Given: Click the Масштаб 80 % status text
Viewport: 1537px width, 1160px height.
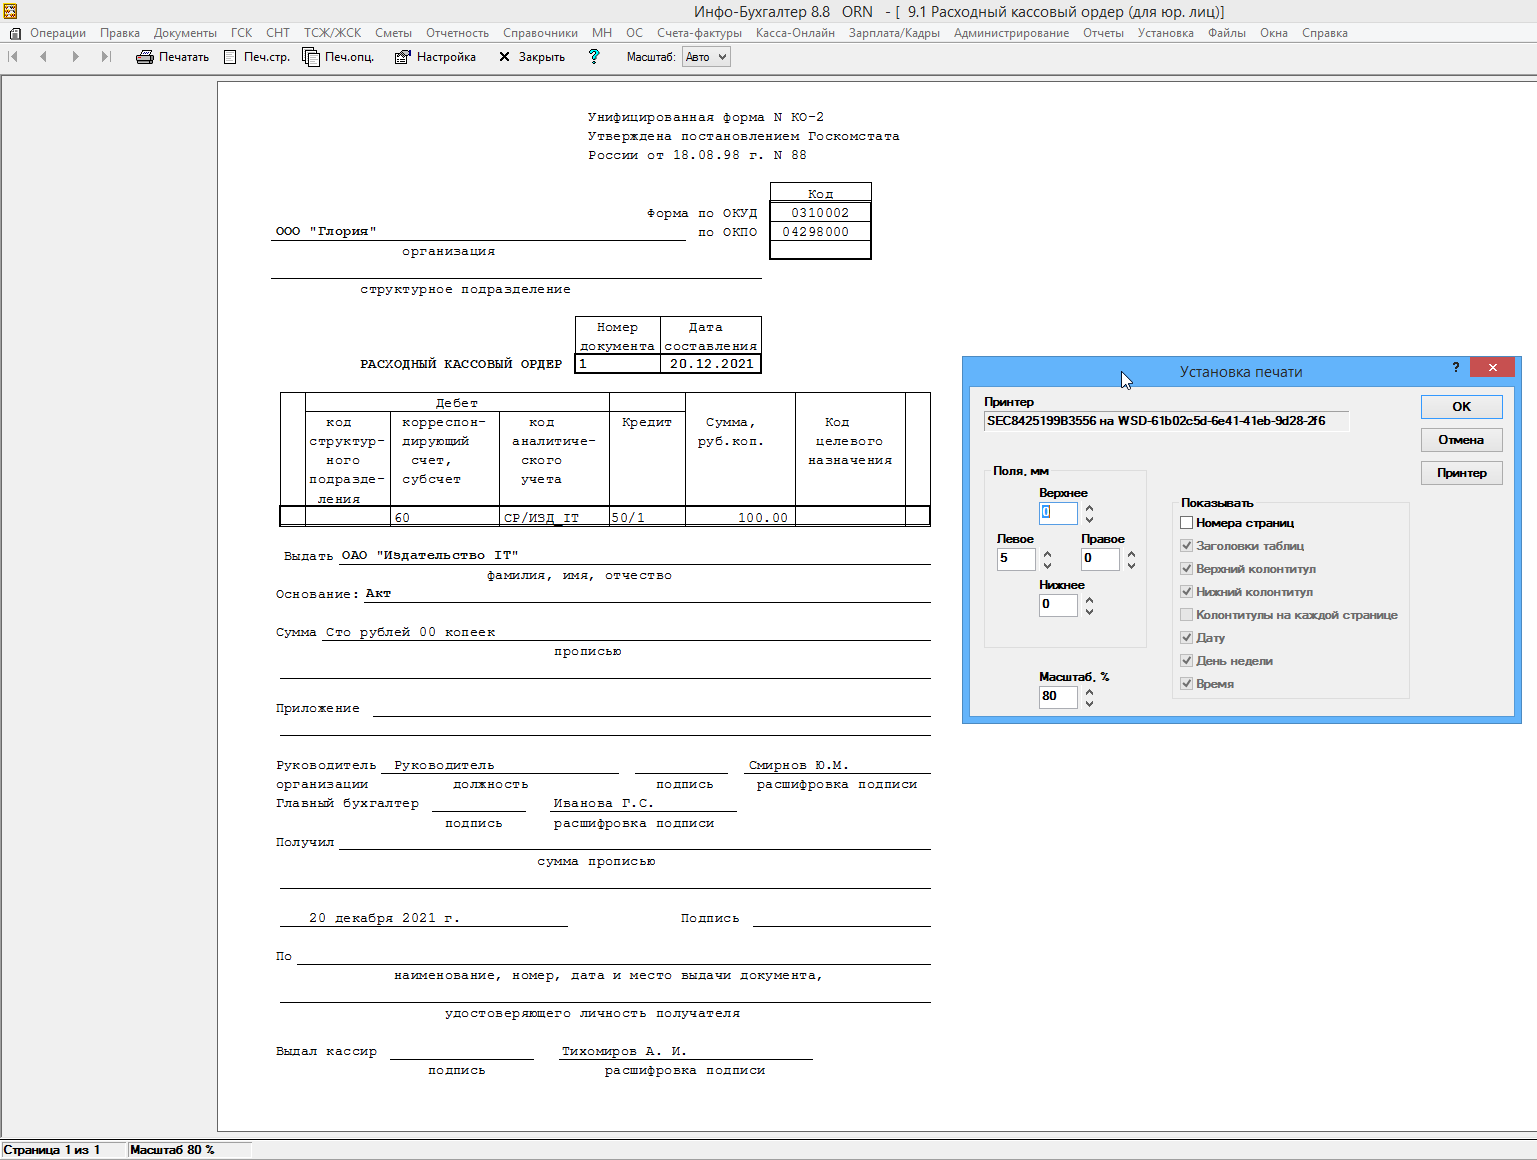Looking at the screenshot, I should click(x=172, y=1150).
